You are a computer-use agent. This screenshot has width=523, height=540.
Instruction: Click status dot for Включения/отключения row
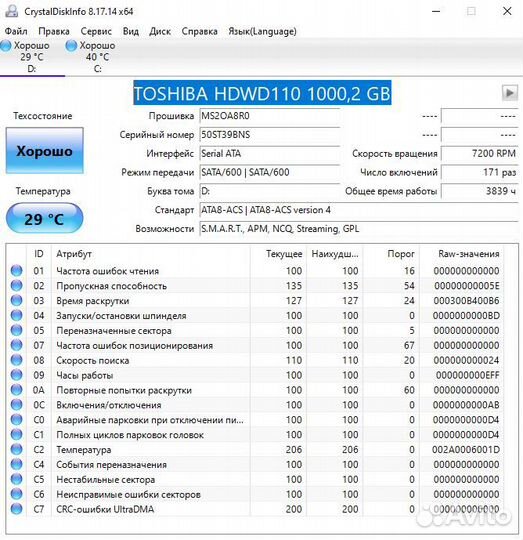point(16,405)
